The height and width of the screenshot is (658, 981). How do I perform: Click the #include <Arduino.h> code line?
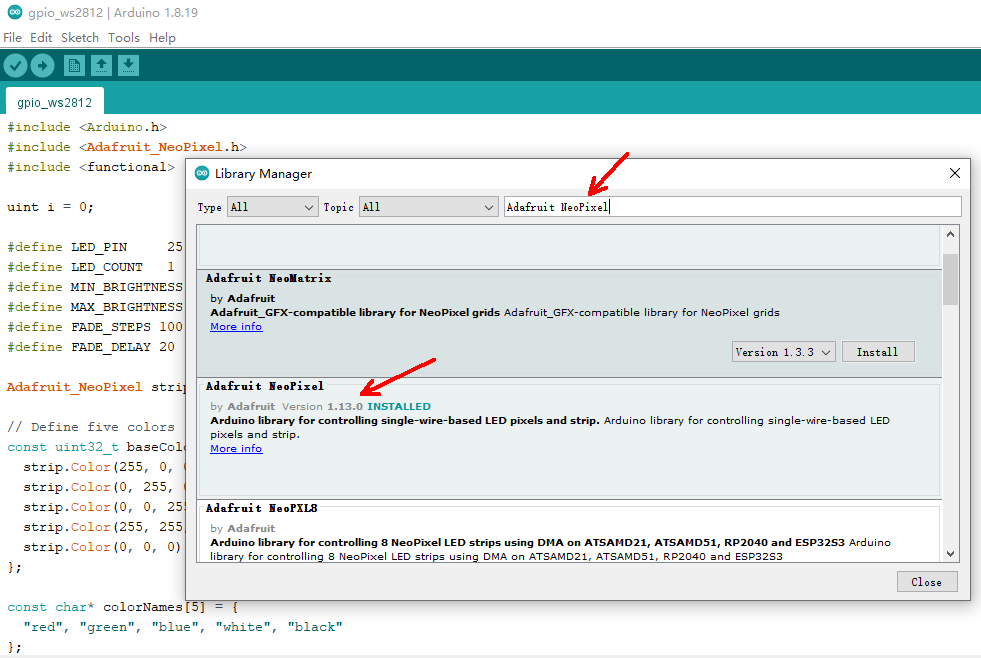tap(87, 127)
